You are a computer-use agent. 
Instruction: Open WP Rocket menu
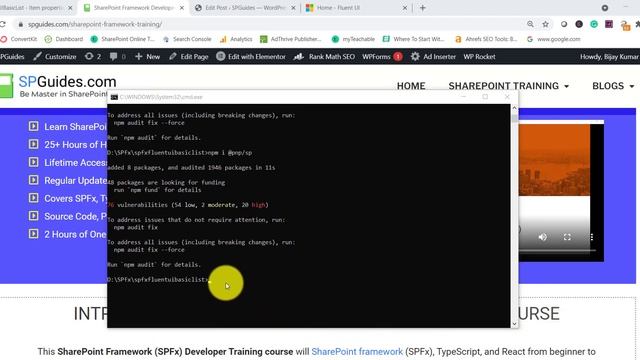click(479, 57)
